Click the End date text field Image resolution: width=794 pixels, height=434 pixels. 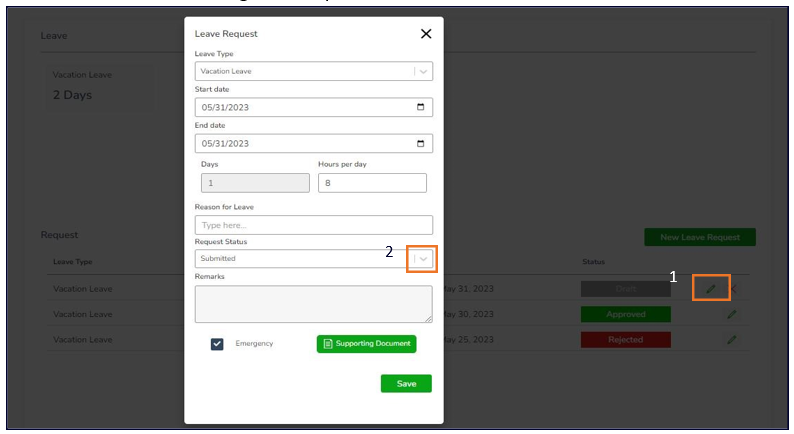[x=300, y=143]
